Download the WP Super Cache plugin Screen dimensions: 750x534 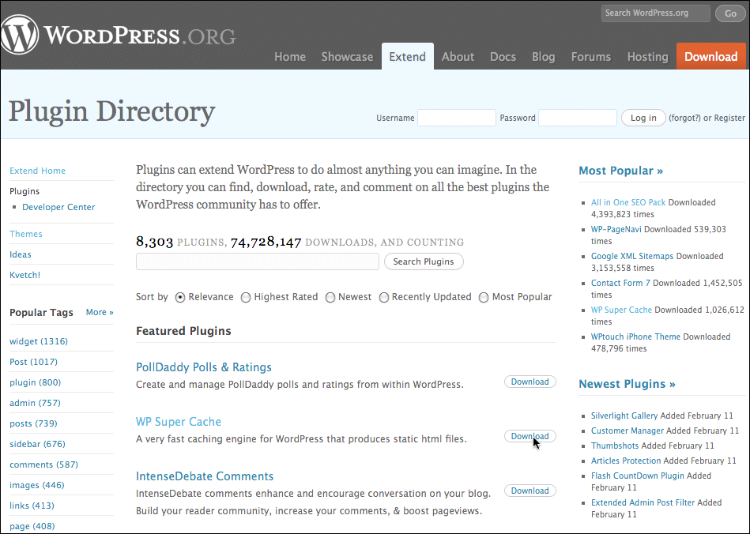click(x=530, y=436)
